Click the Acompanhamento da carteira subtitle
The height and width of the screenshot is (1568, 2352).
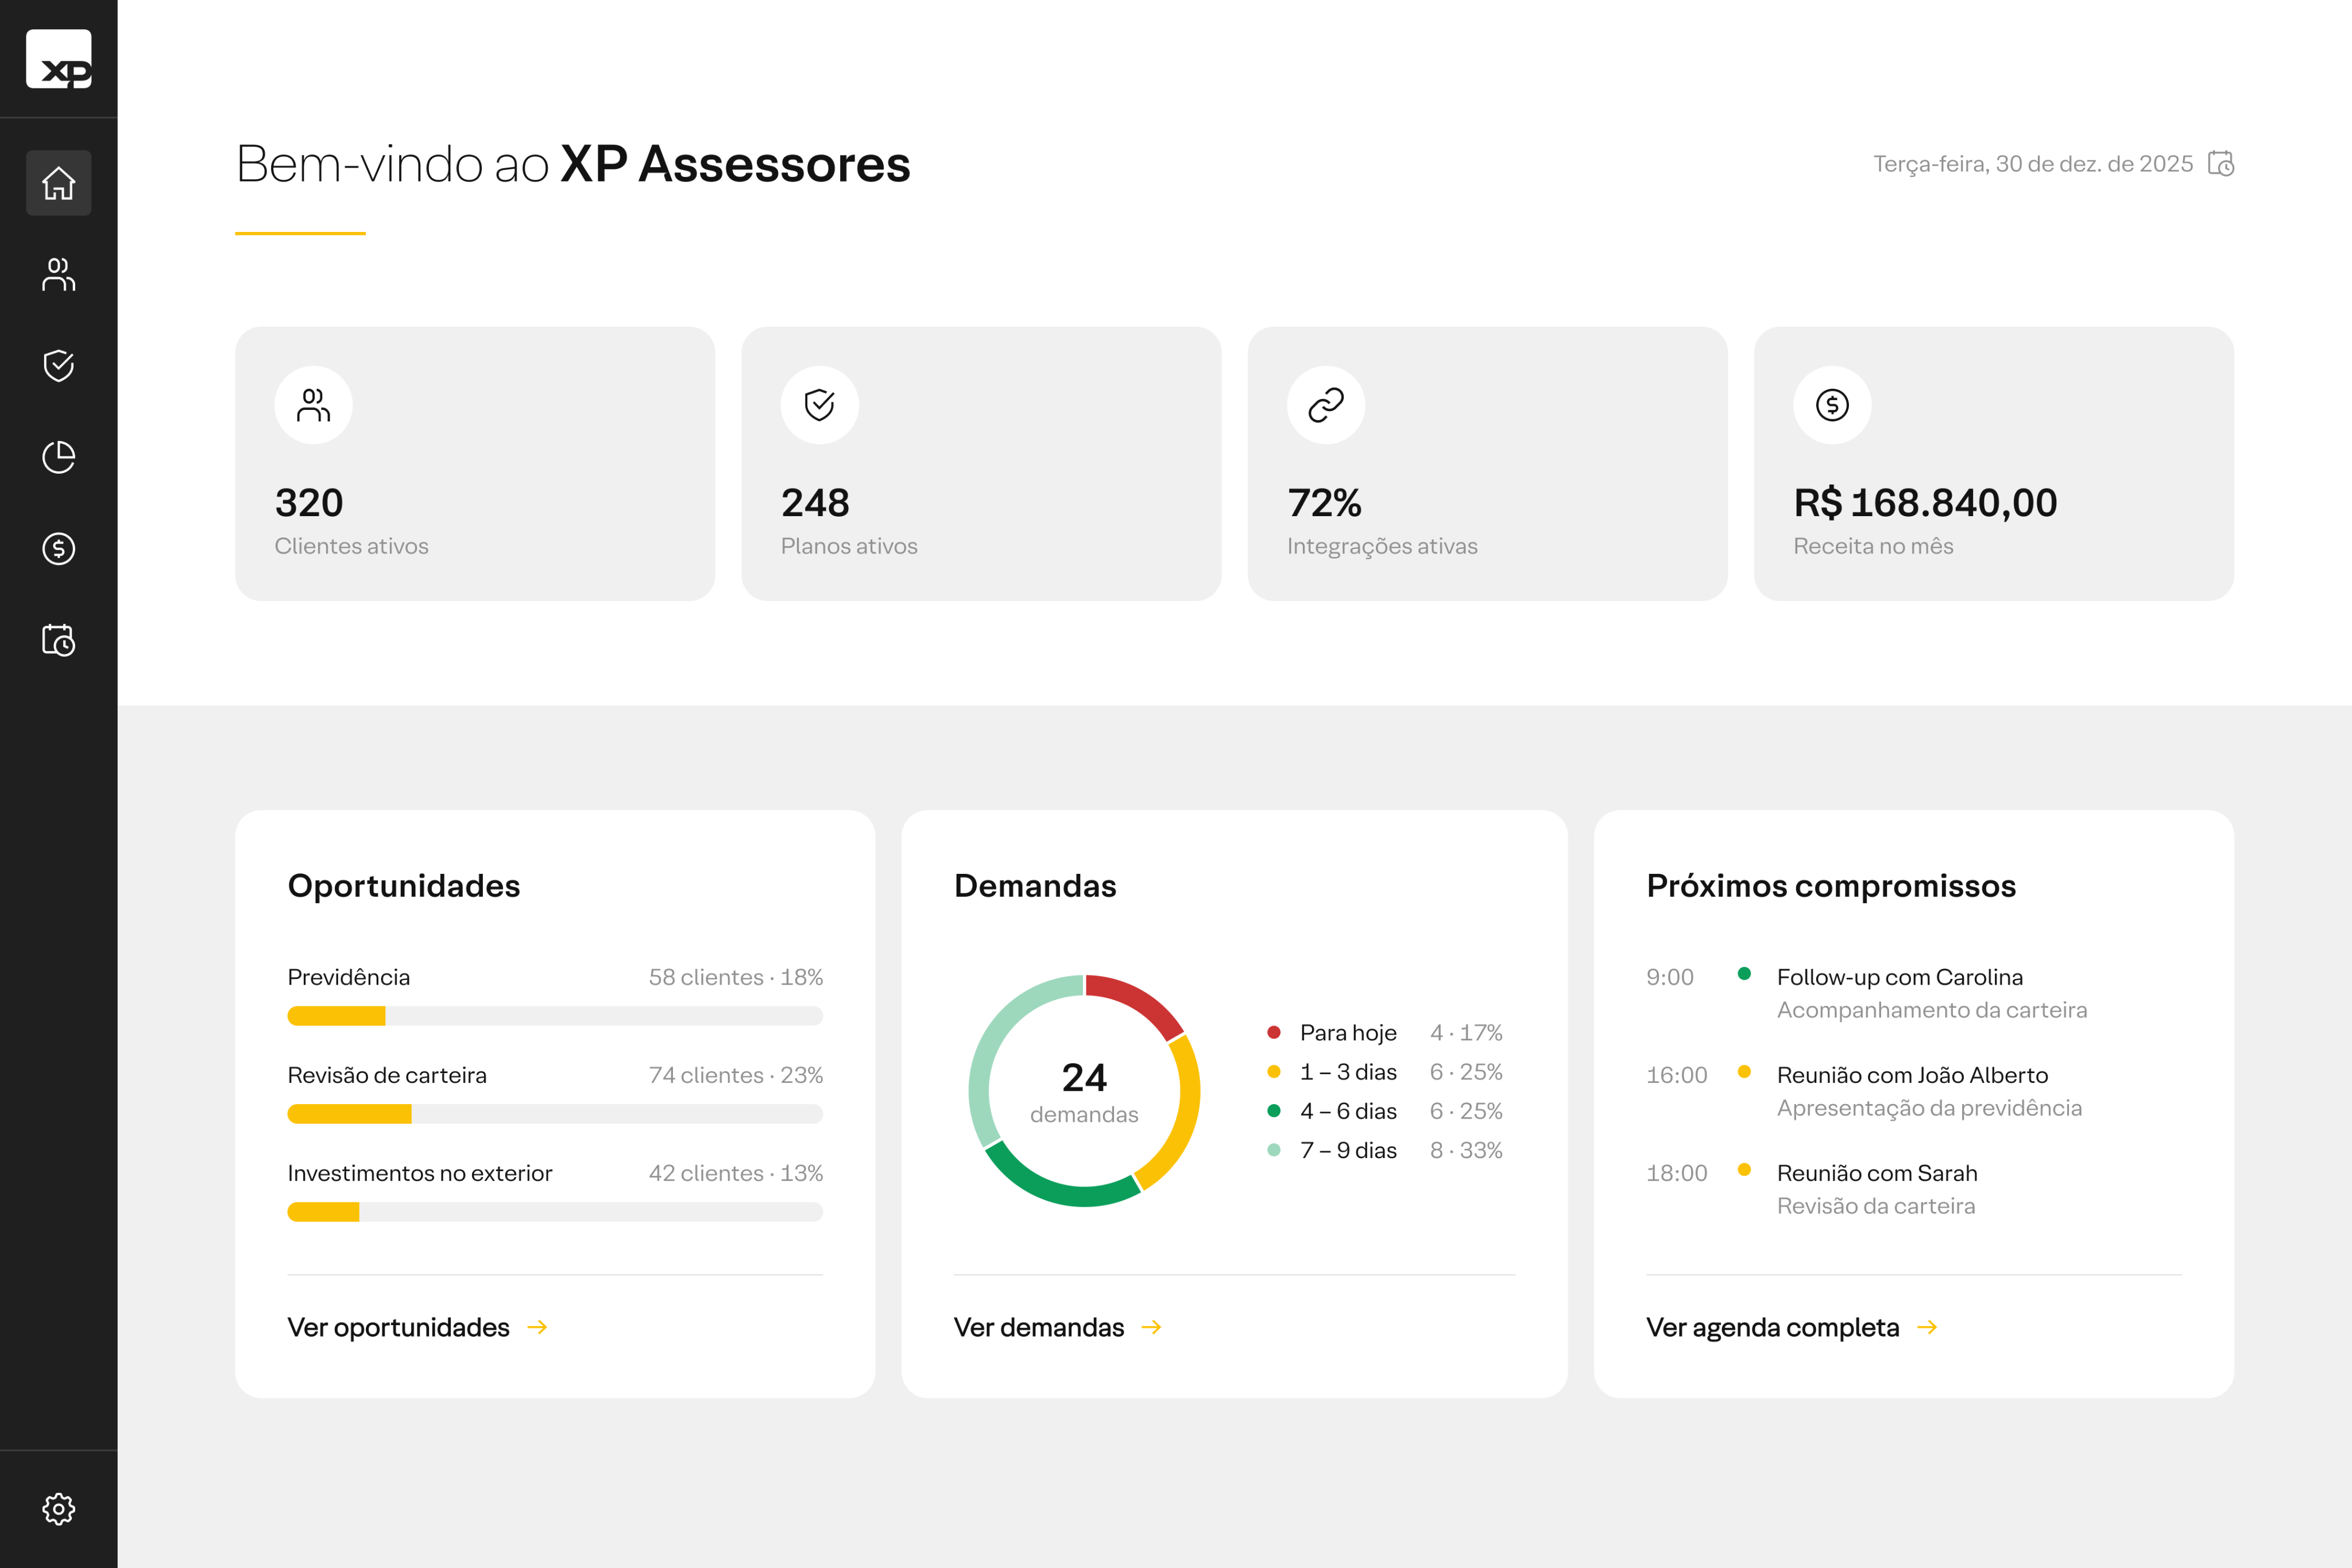(1932, 1010)
